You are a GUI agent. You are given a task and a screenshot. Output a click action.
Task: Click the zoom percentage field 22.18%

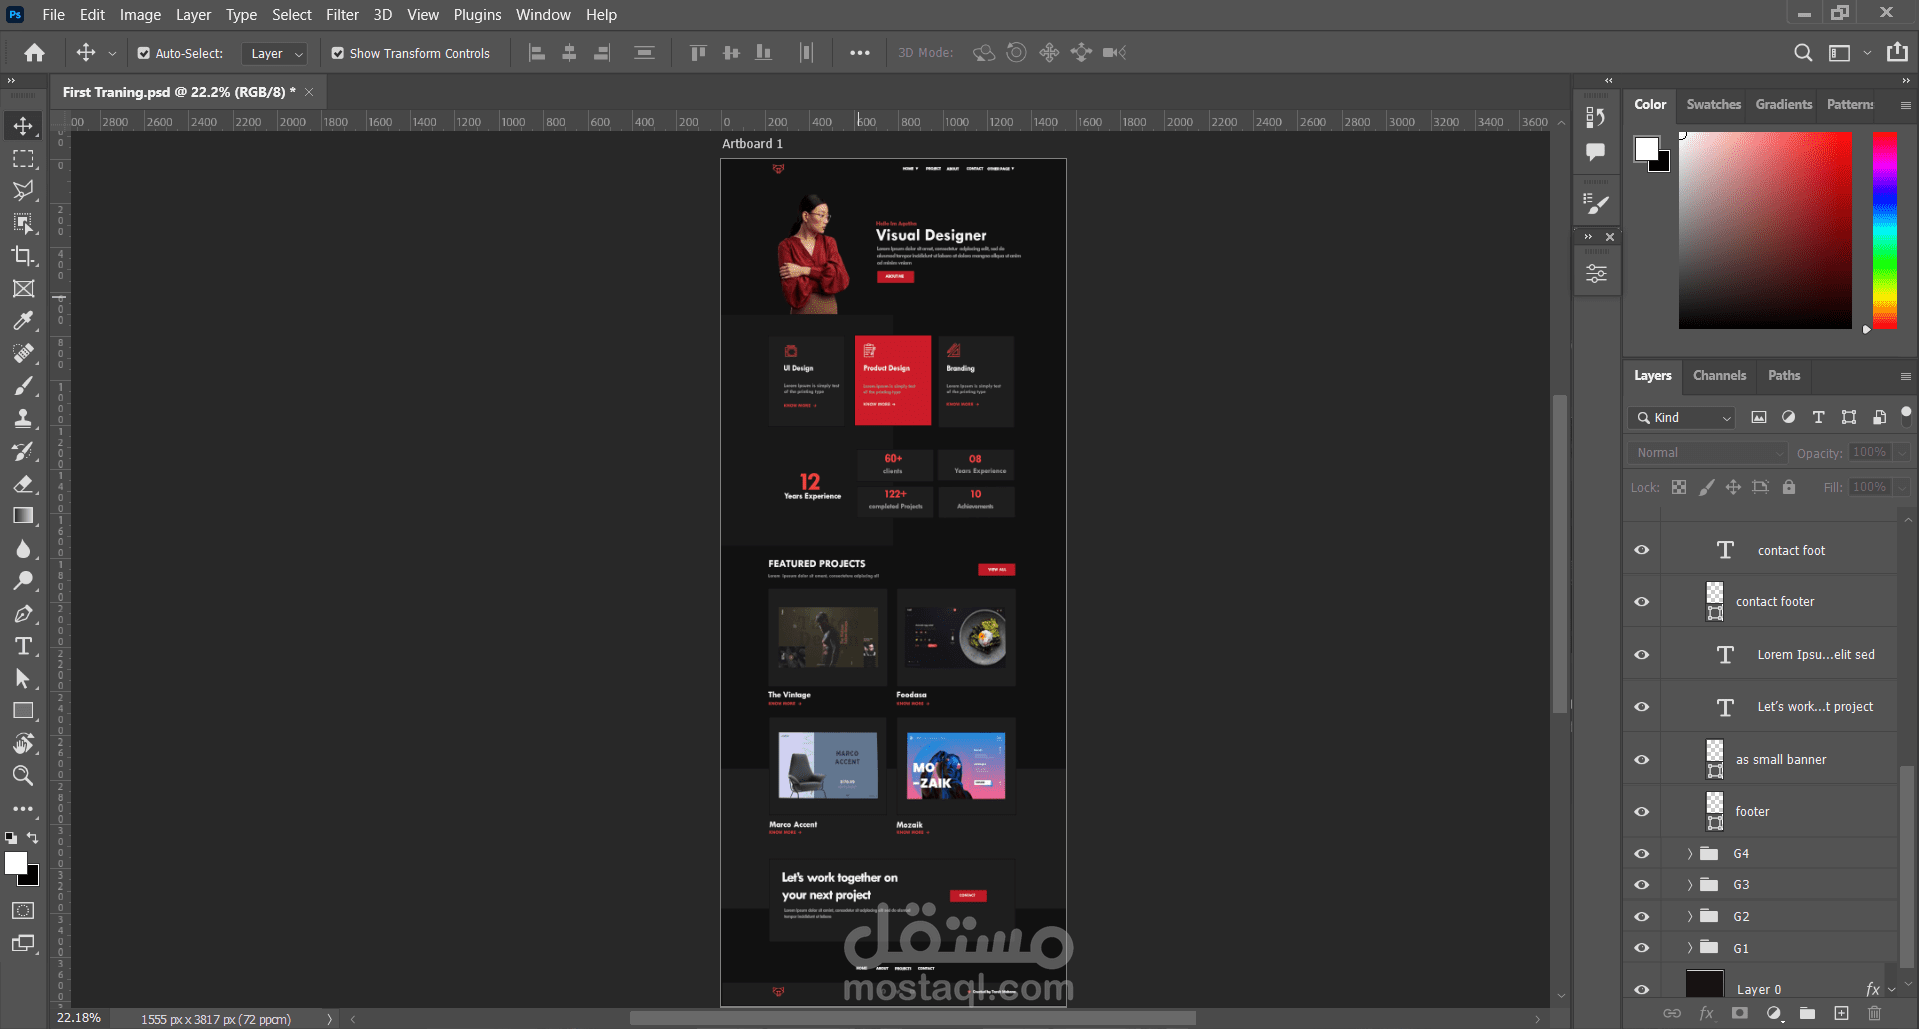coord(78,1018)
